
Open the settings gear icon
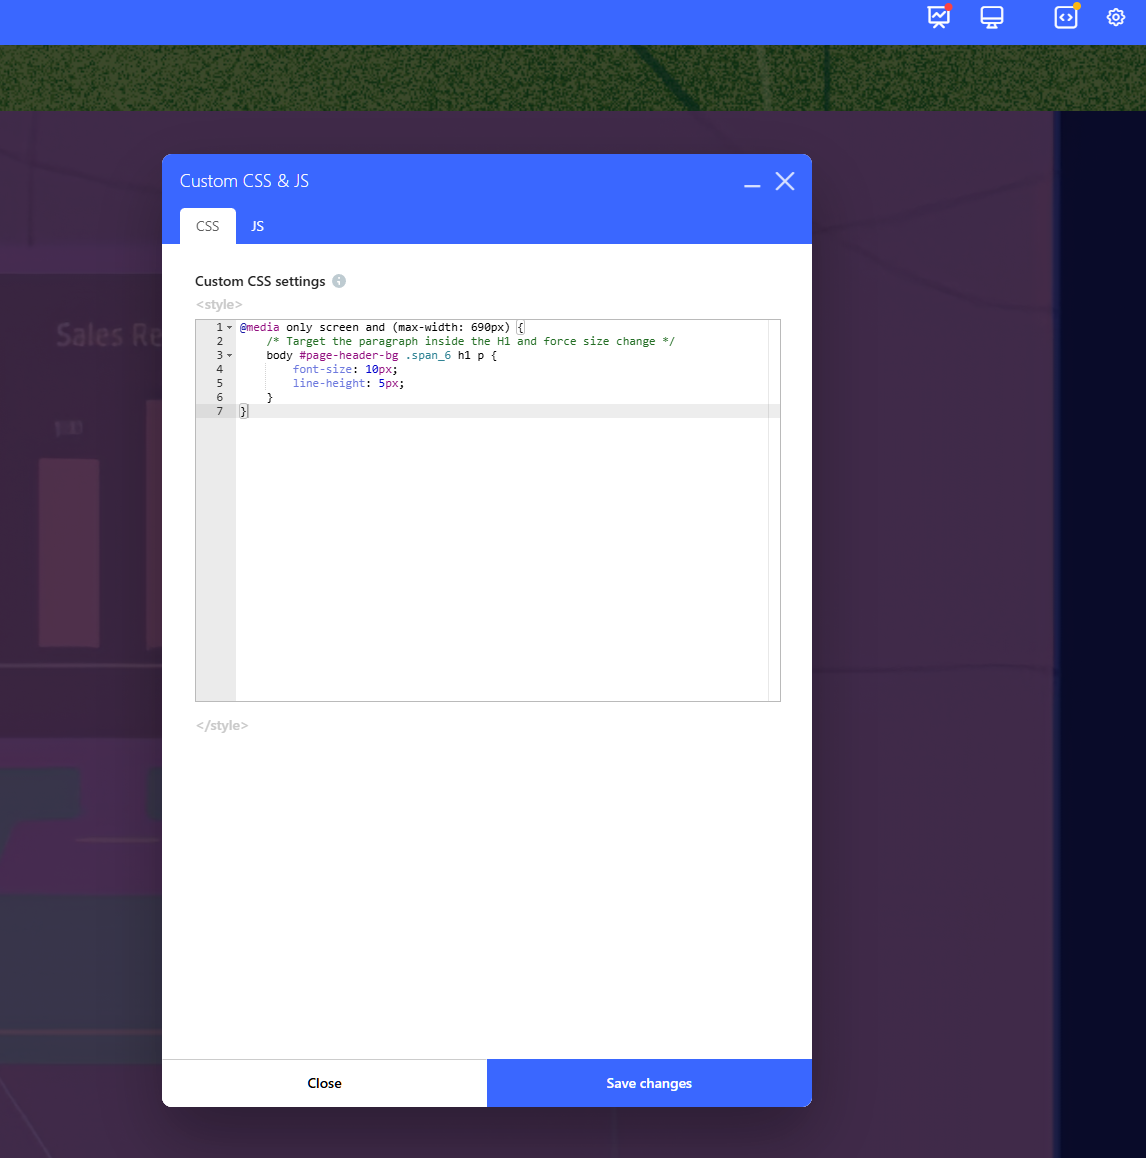pos(1116,17)
